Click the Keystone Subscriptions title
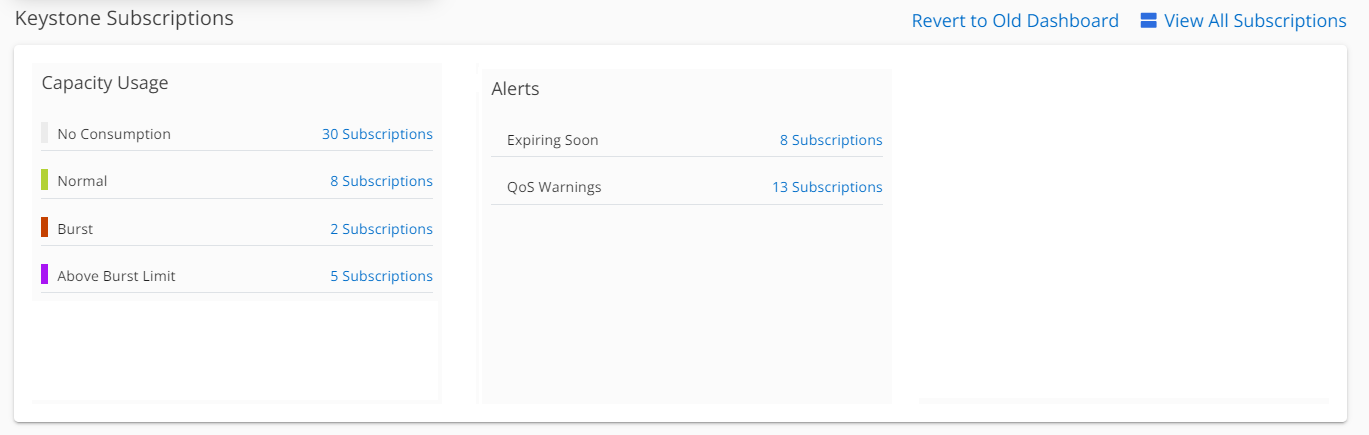 pyautogui.click(x=124, y=18)
